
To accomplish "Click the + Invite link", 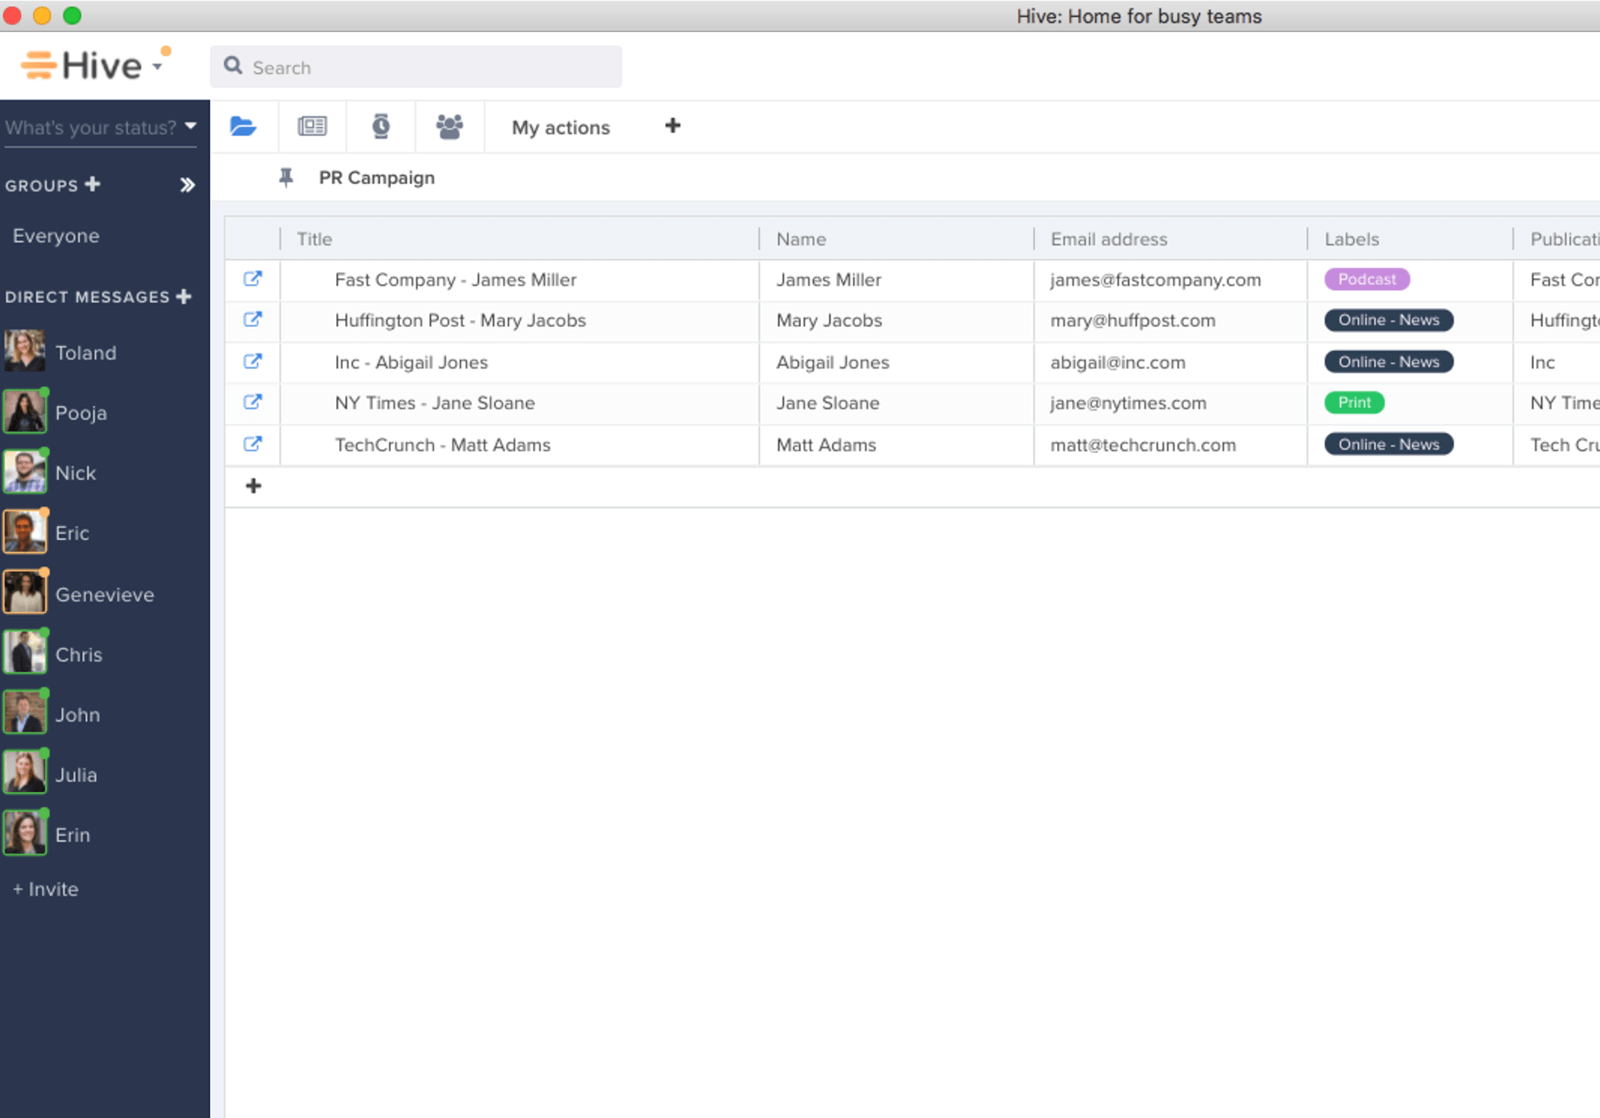I will click(46, 889).
